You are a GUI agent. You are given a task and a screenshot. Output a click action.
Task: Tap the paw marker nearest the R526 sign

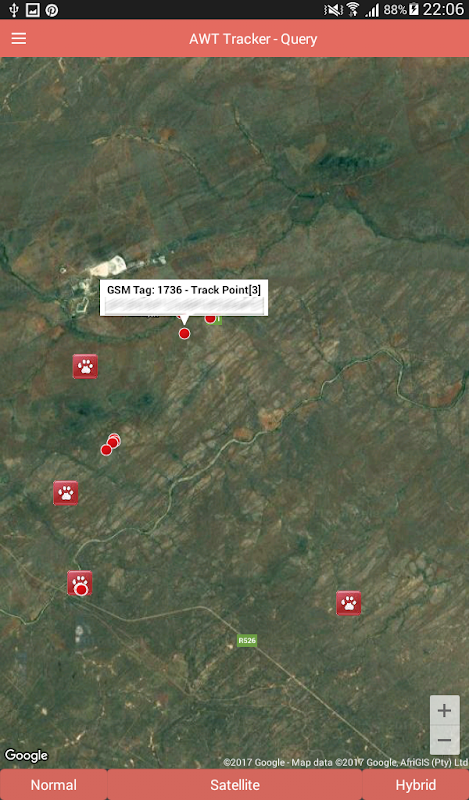pyautogui.click(x=349, y=603)
